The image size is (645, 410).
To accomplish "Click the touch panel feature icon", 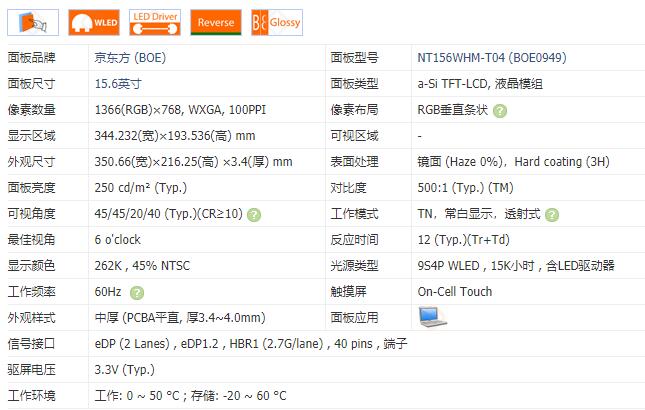I will tap(33, 23).
